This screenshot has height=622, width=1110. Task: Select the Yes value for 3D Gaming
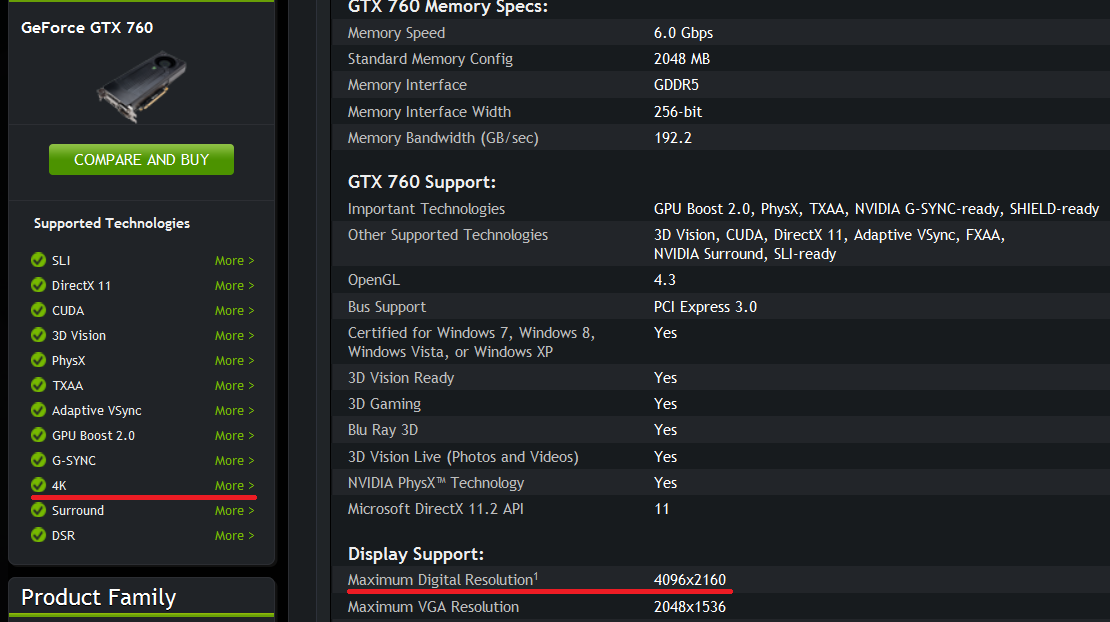(665, 404)
